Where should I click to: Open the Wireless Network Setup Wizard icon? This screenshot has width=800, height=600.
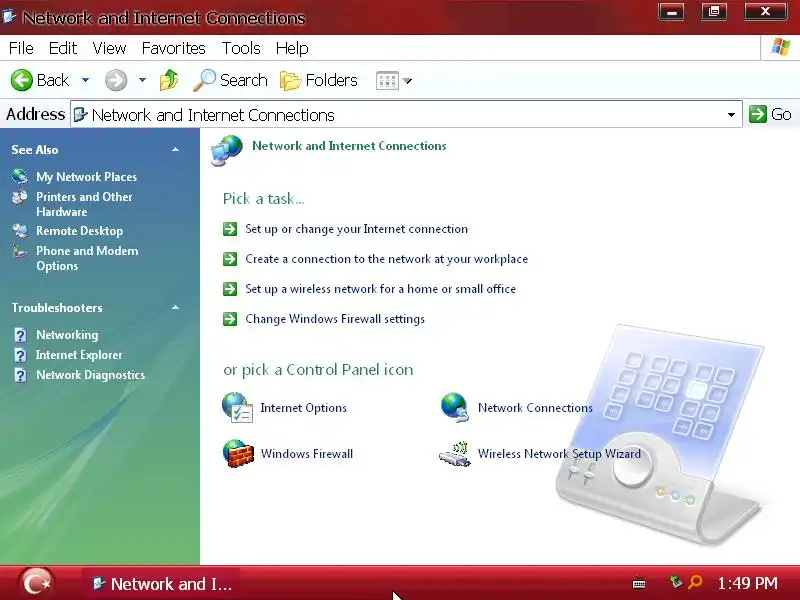tap(455, 454)
